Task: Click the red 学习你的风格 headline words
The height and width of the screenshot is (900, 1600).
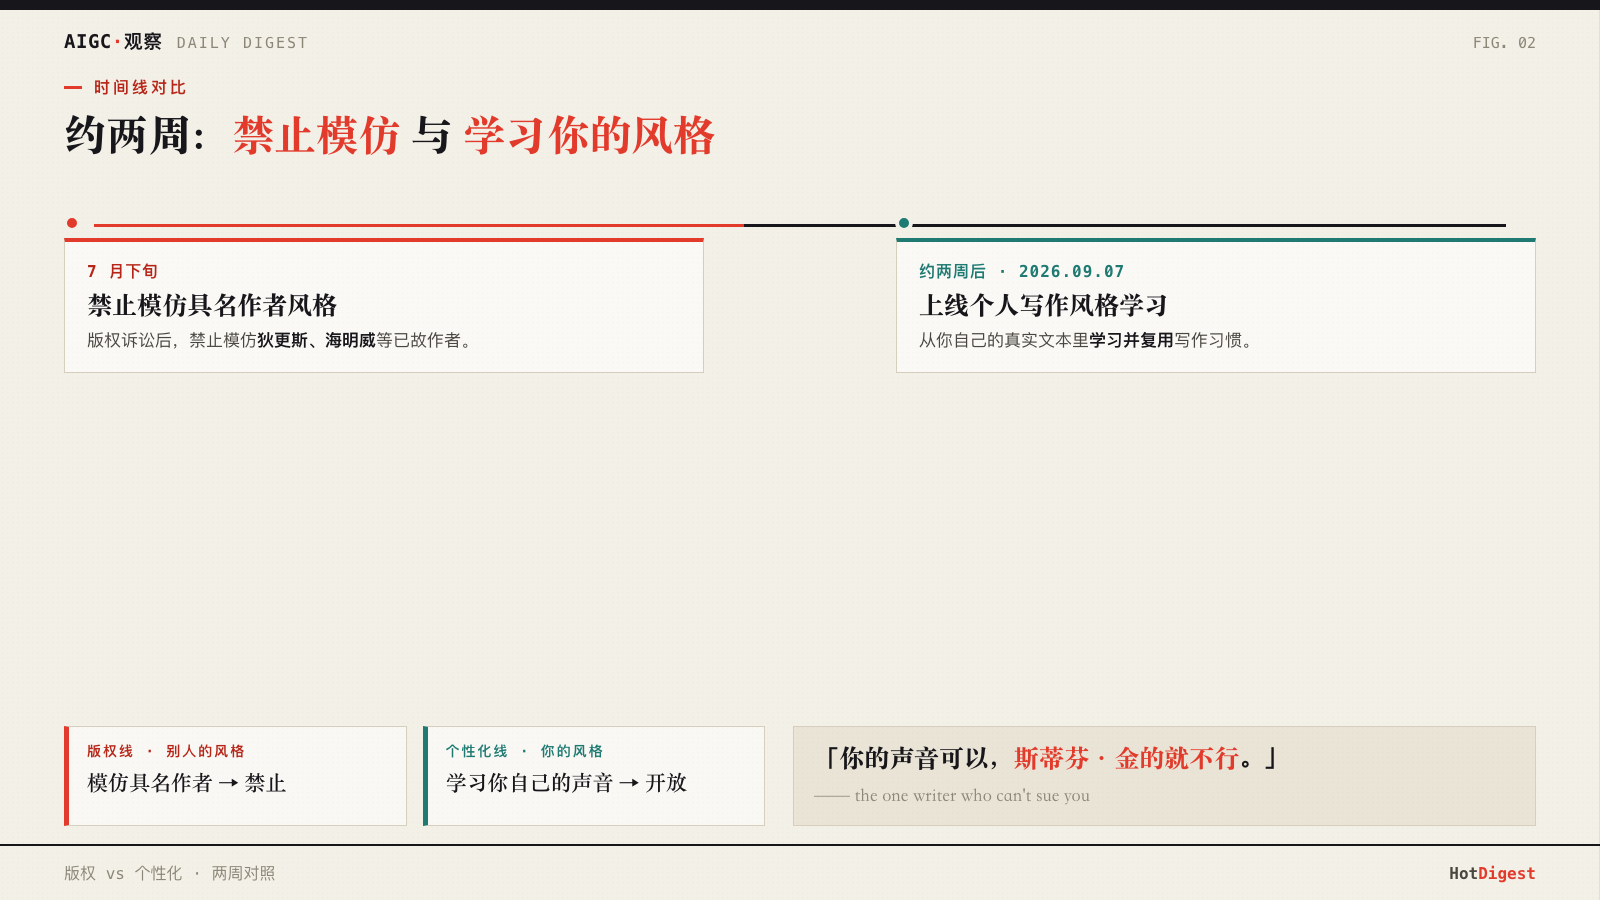Action: tap(589, 135)
